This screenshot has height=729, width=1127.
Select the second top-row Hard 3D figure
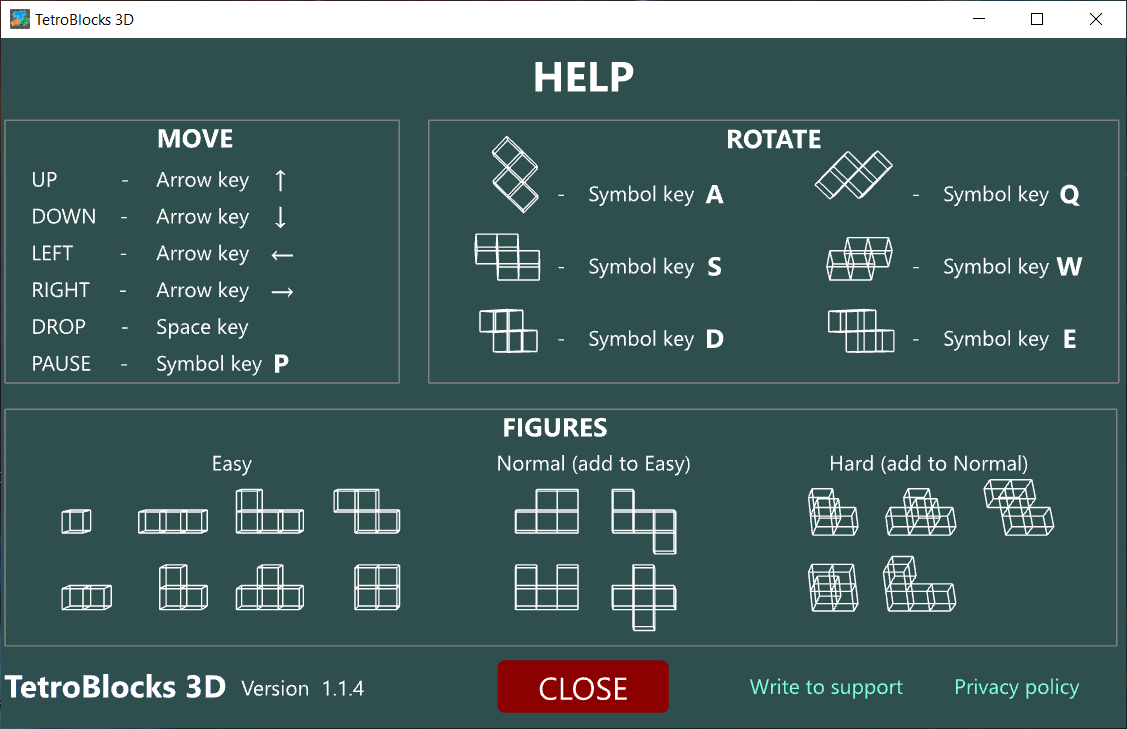[921, 512]
